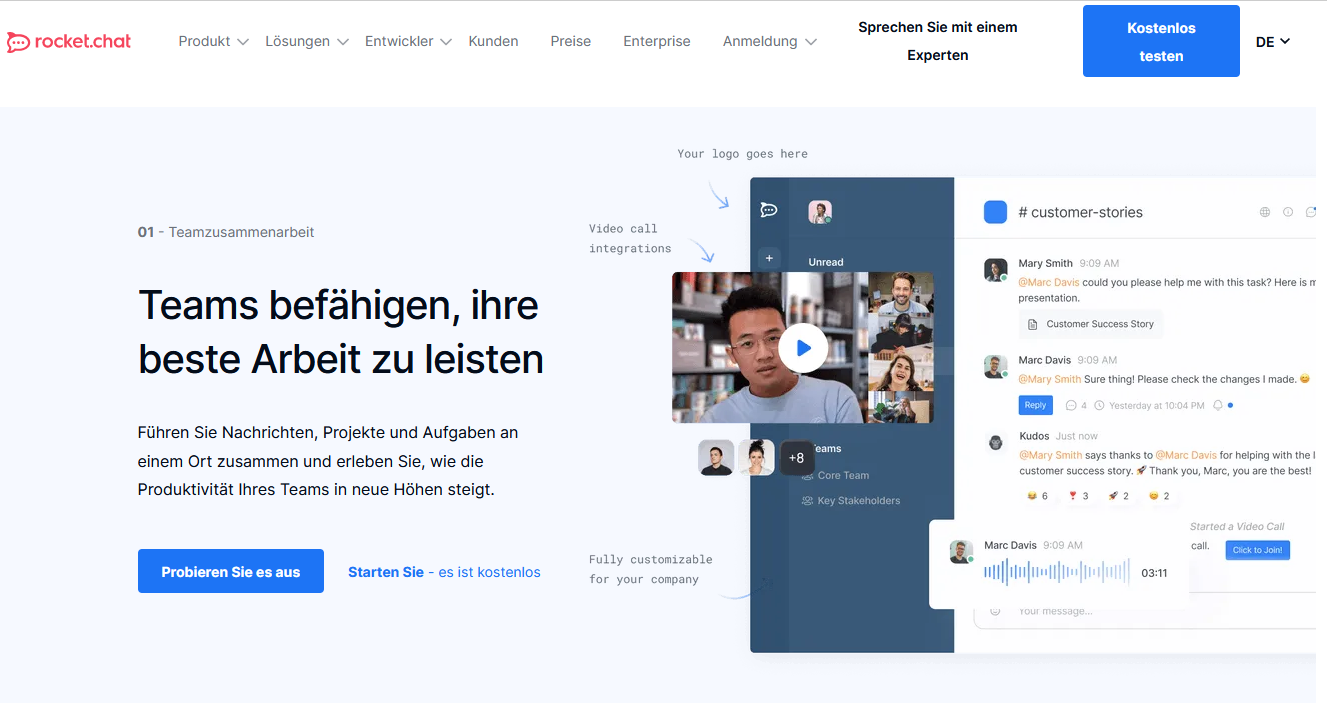This screenshot has height=720, width=1327.
Task: Click the globe icon in the channel header
Action: (1264, 212)
